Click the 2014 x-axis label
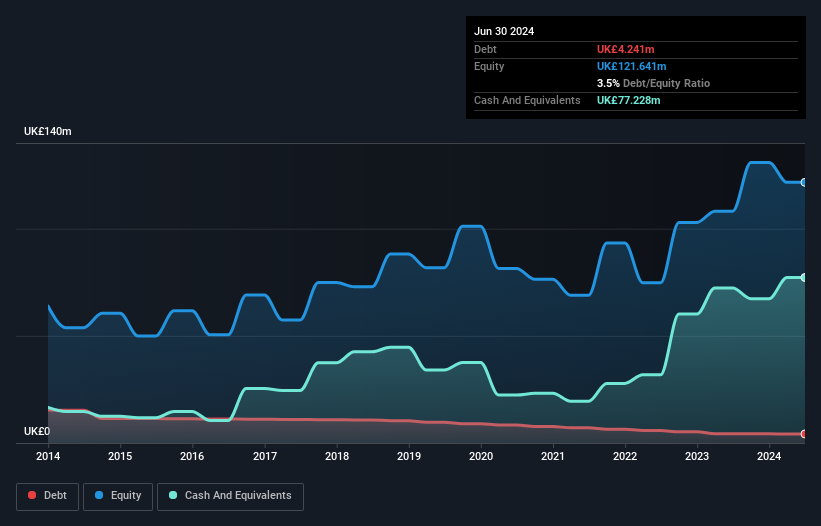The image size is (821, 526). tap(48, 456)
